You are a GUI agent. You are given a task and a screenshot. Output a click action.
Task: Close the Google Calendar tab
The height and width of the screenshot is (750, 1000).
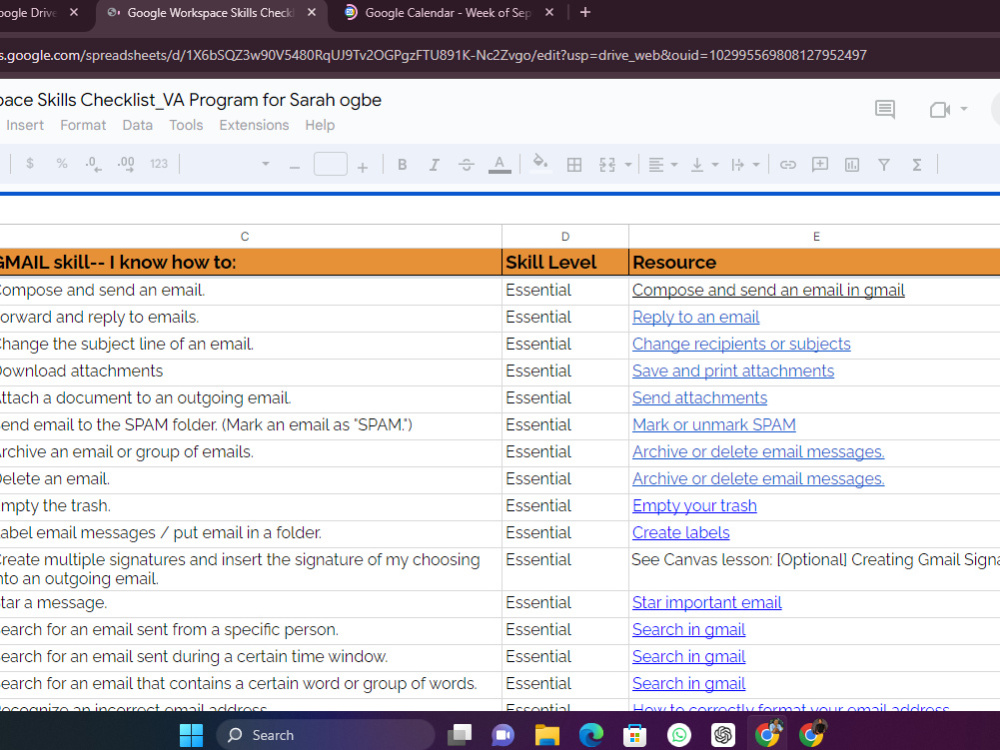click(549, 12)
